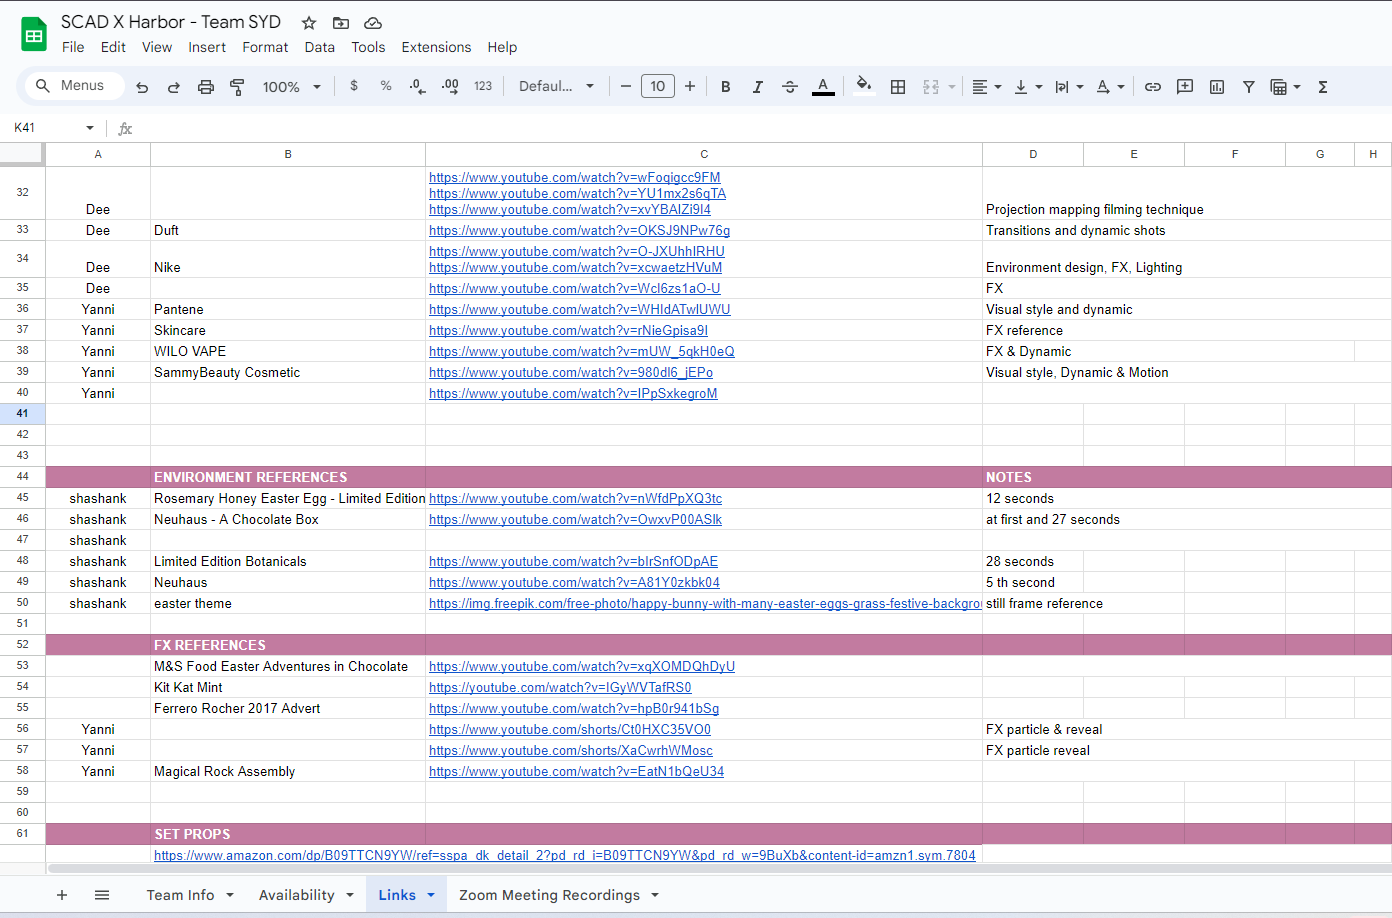Open the freepik easter bunny image link
The width and height of the screenshot is (1392, 918).
(705, 604)
